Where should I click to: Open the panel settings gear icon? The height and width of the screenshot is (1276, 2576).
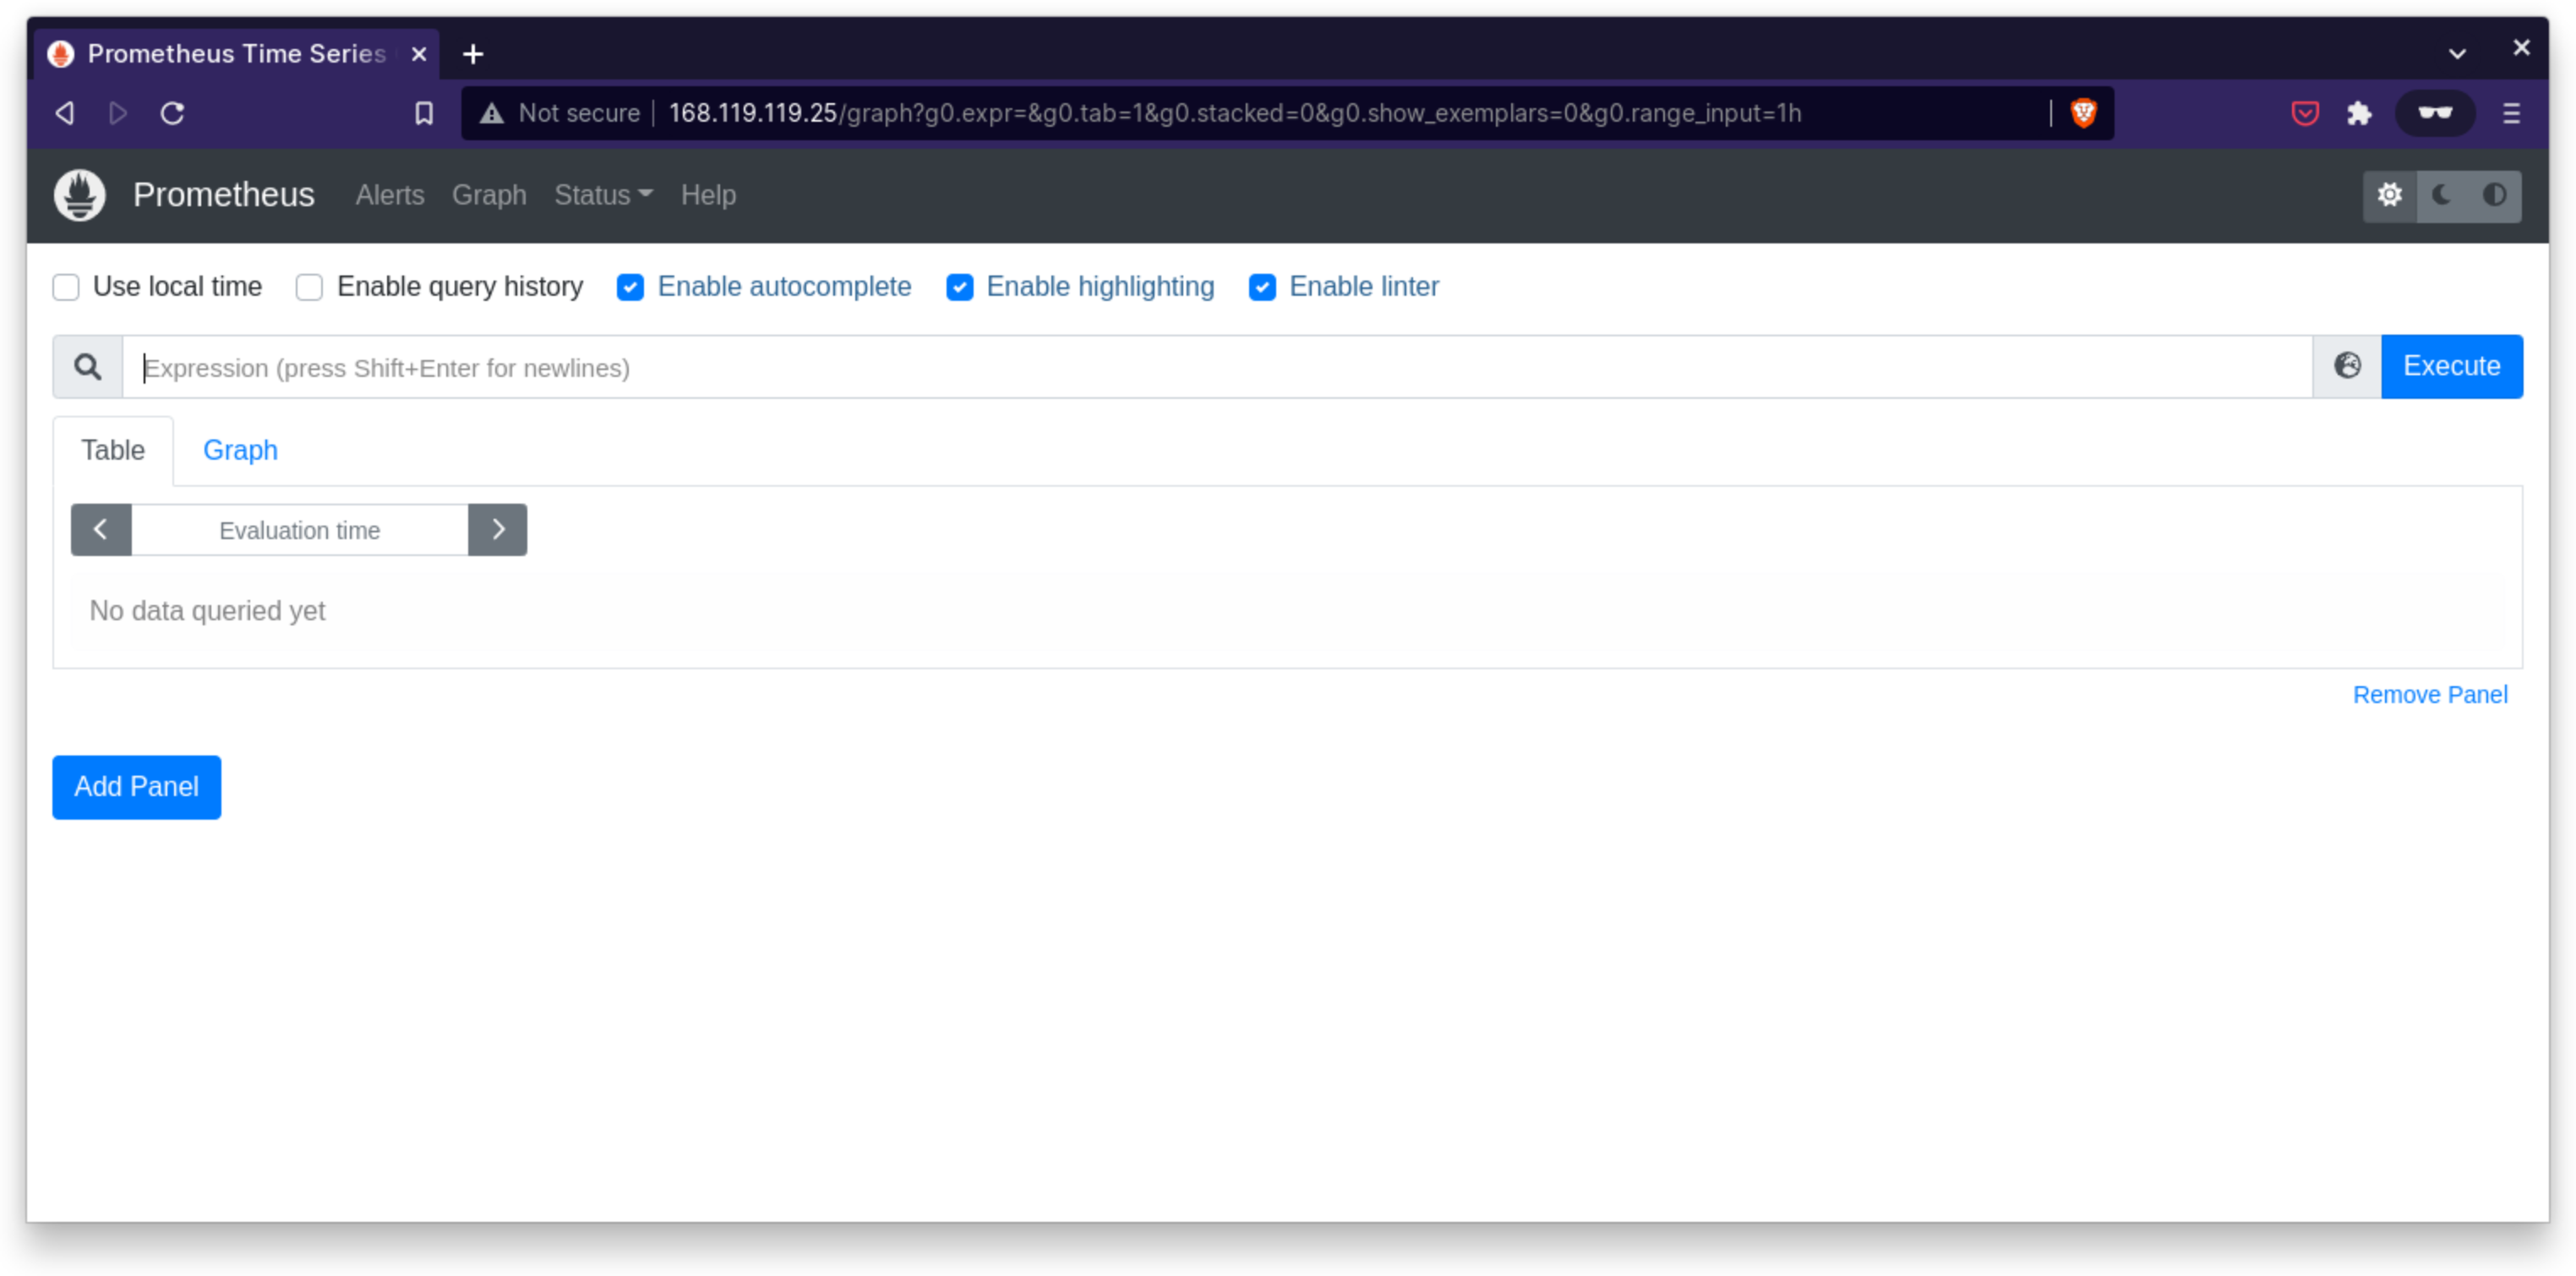point(2390,195)
